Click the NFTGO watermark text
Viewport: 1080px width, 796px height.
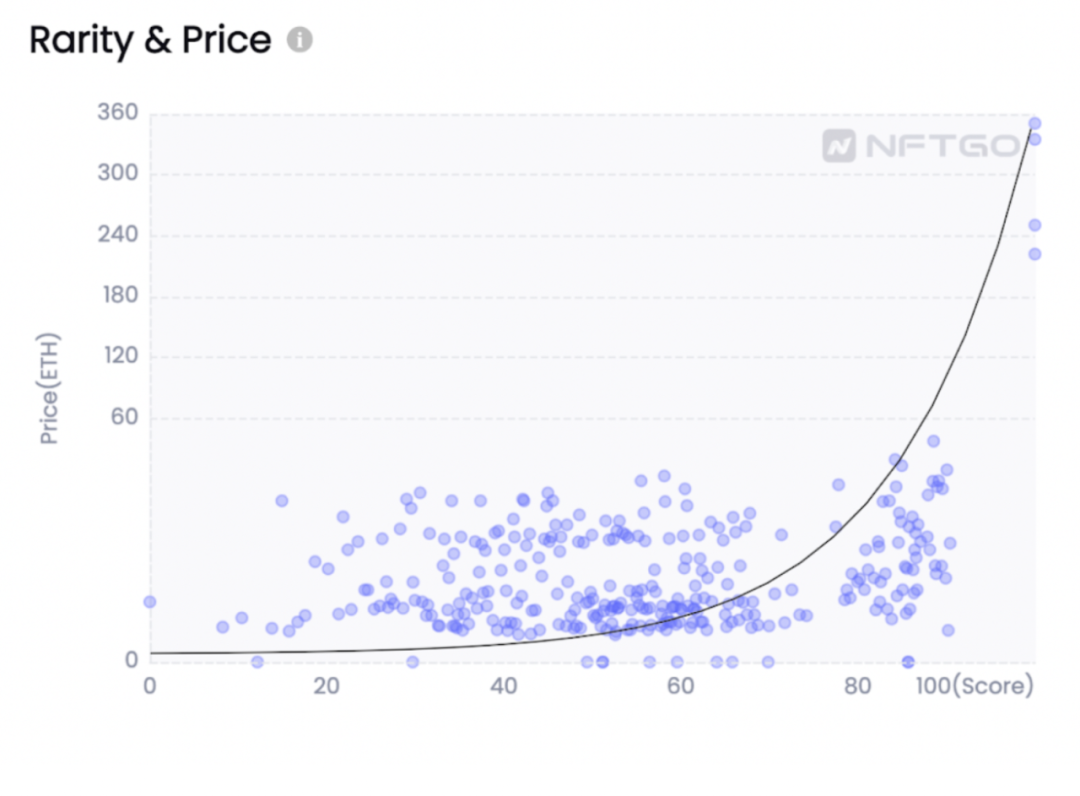point(944,146)
